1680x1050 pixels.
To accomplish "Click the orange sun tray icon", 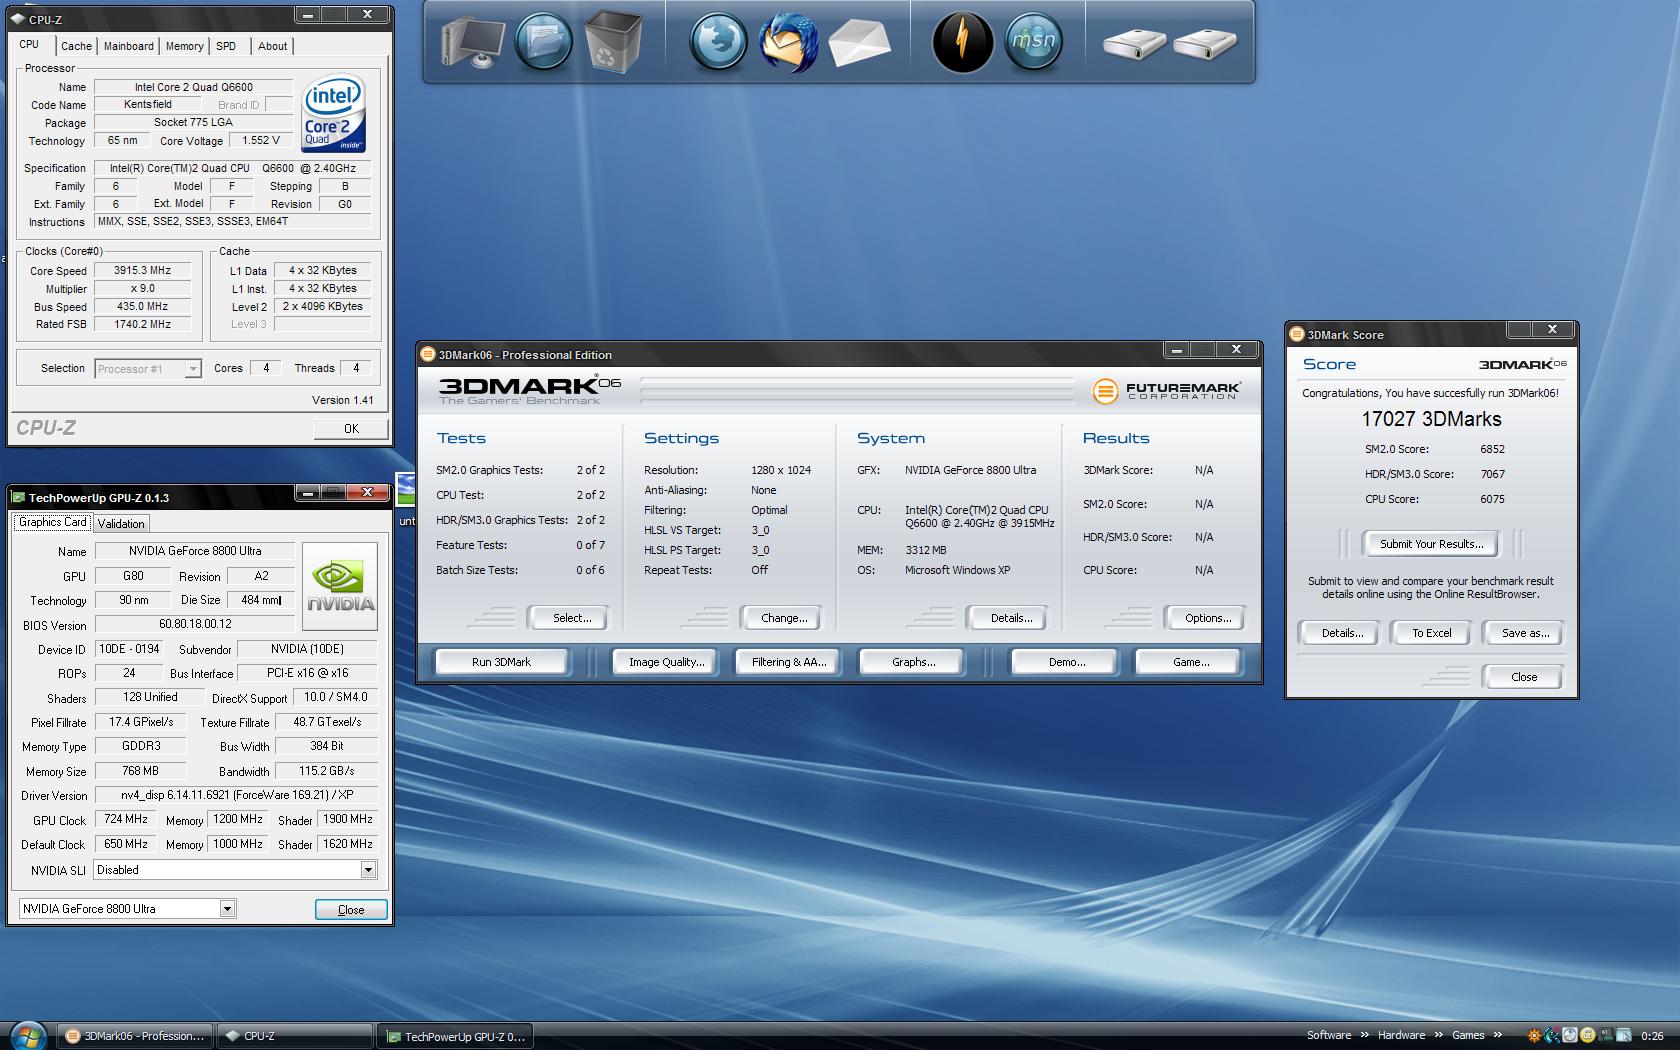I will pos(1533,1036).
